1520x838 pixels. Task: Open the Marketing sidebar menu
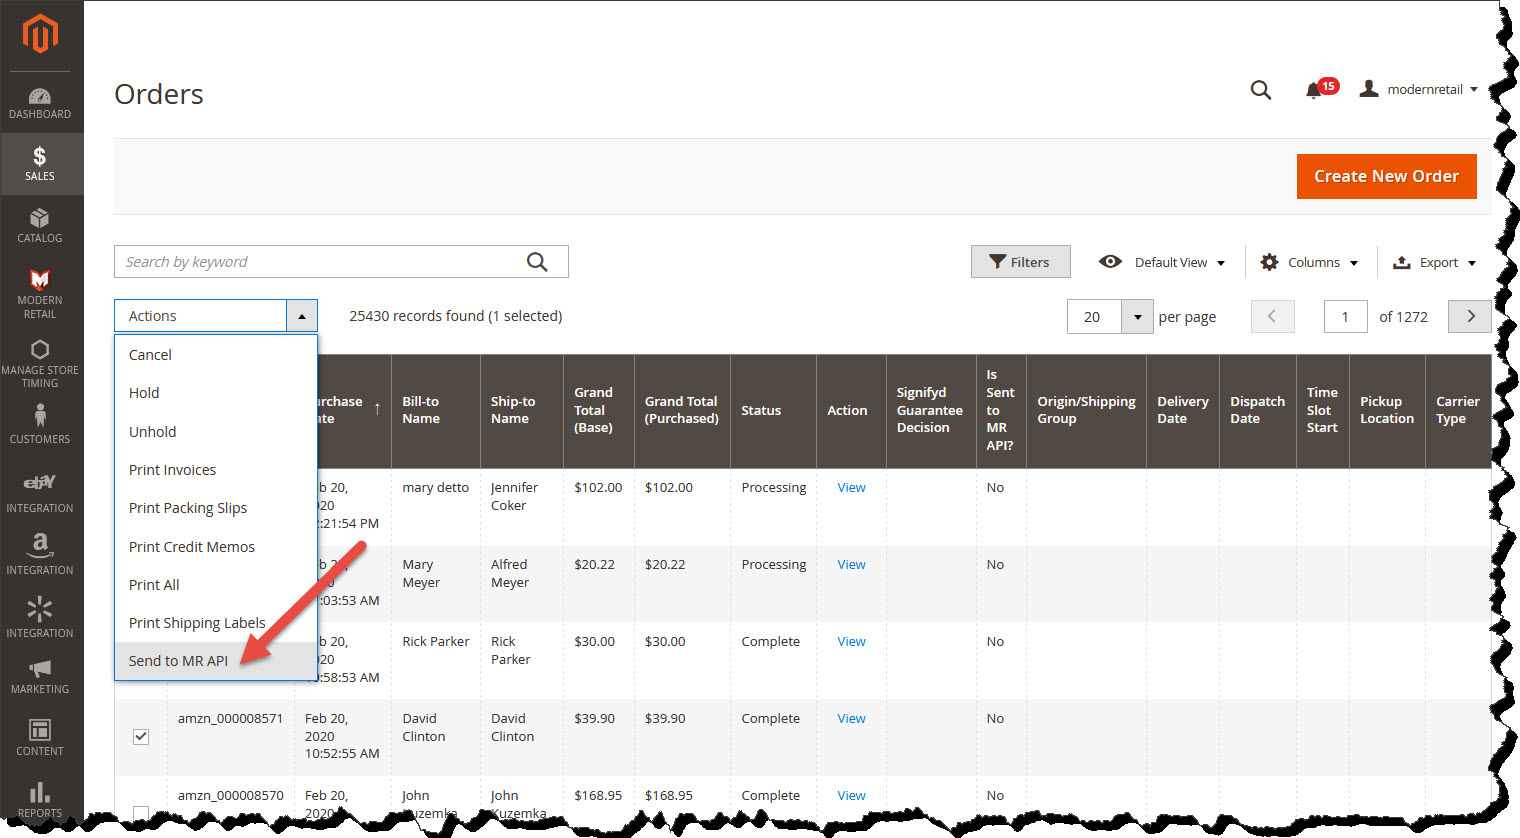(x=40, y=677)
